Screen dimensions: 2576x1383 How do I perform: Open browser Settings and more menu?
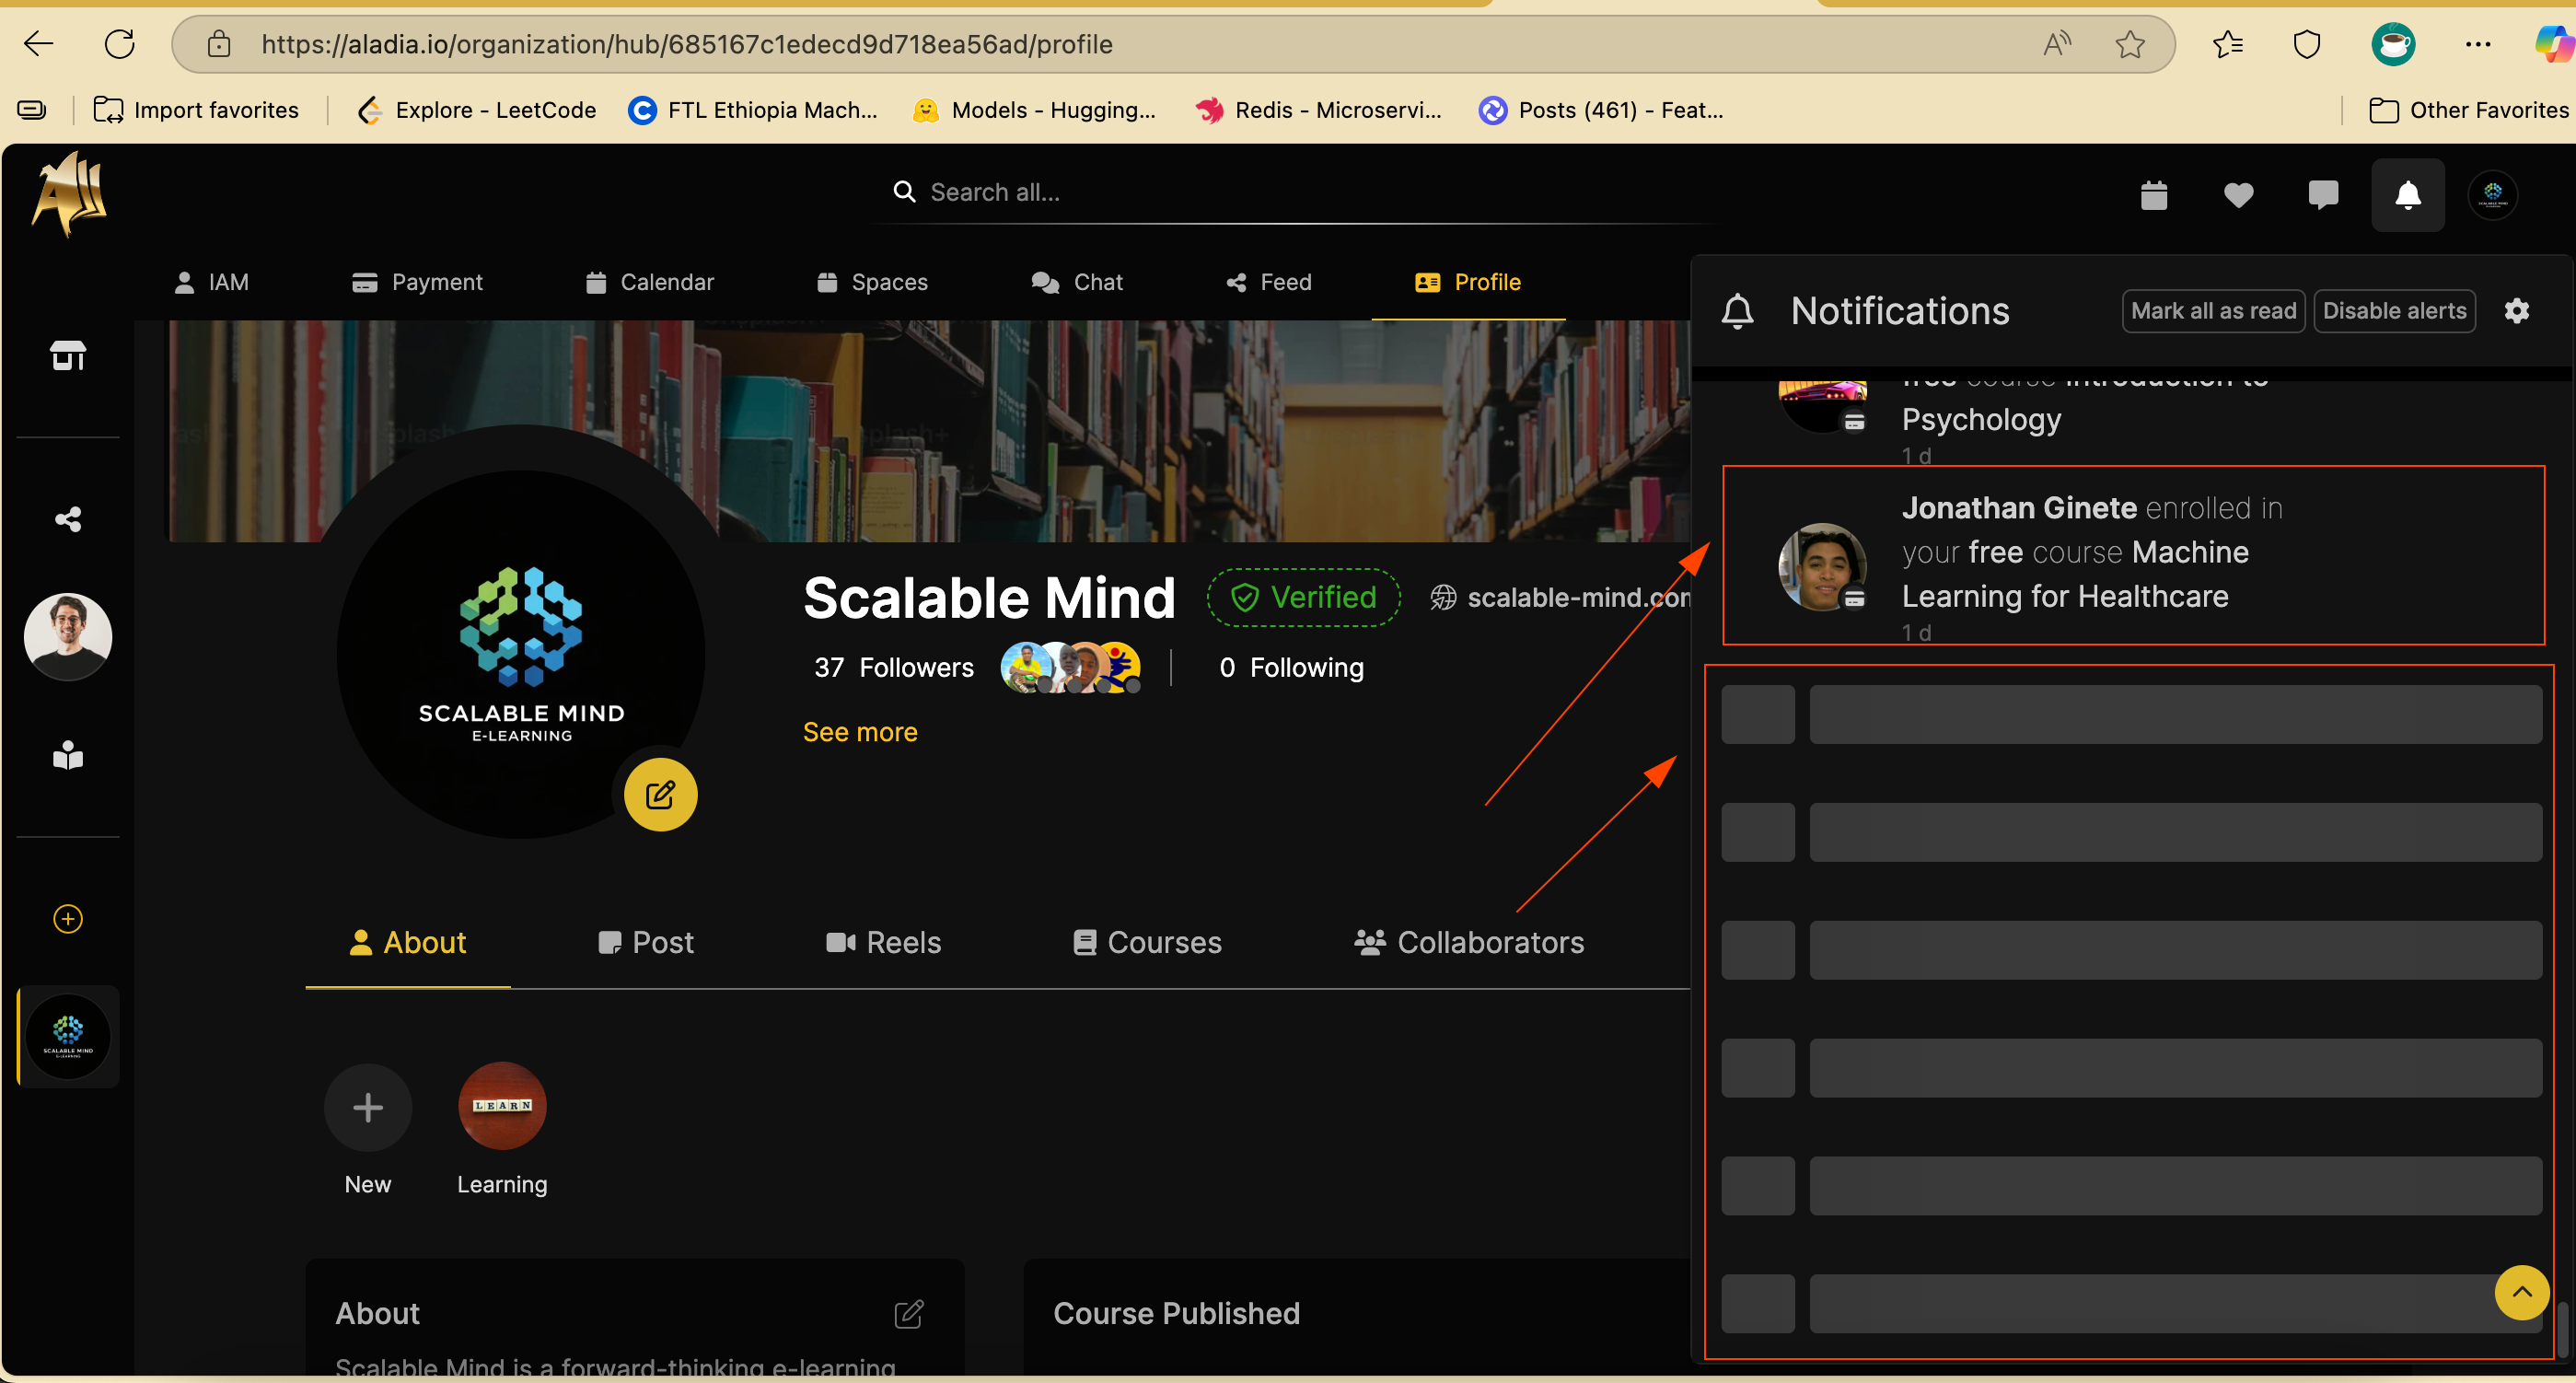[x=2478, y=44]
